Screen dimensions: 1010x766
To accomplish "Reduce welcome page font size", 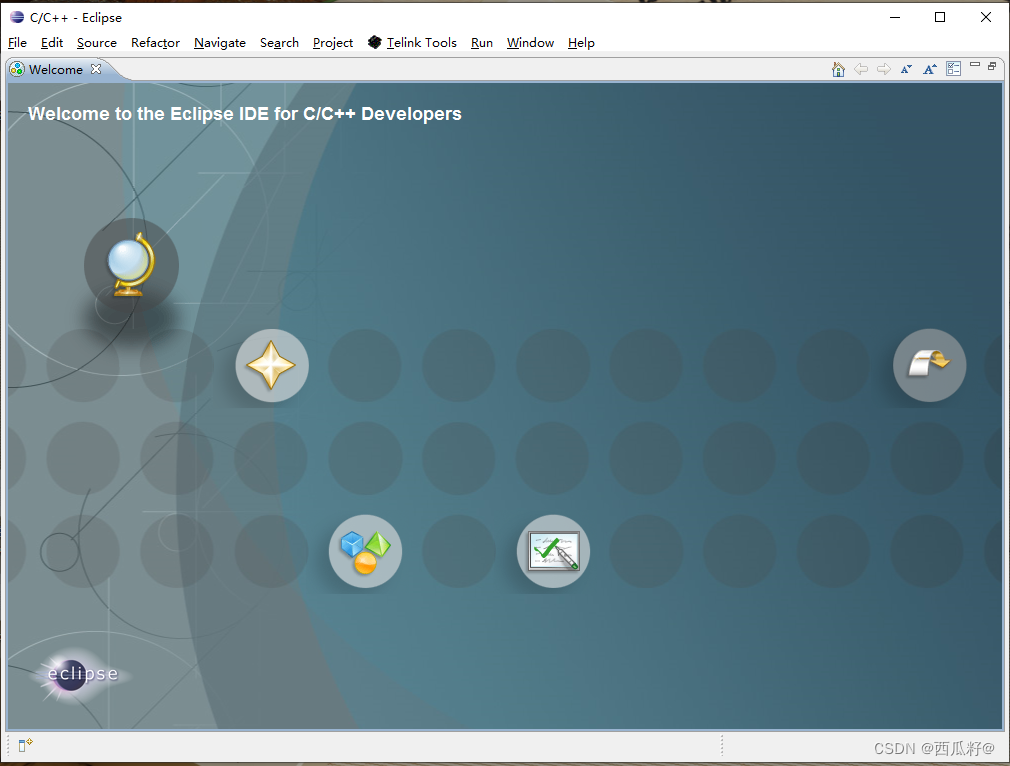I will tap(906, 69).
